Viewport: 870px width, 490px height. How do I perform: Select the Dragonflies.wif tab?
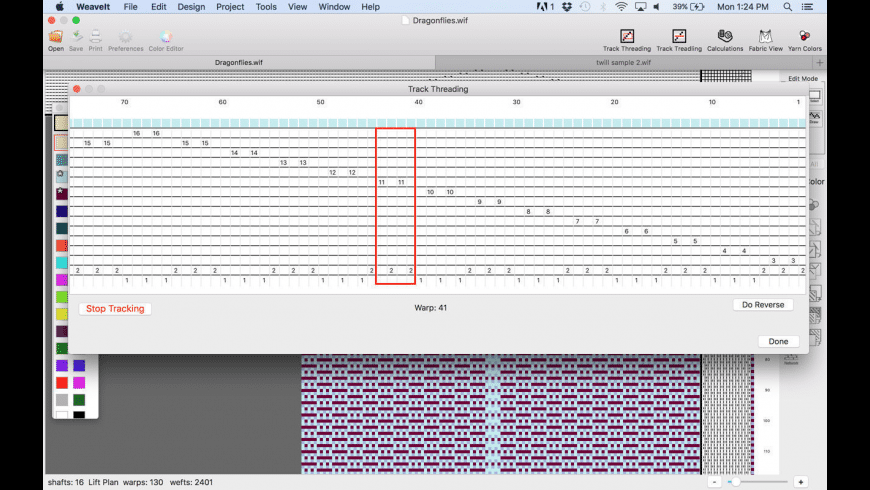click(x=240, y=62)
